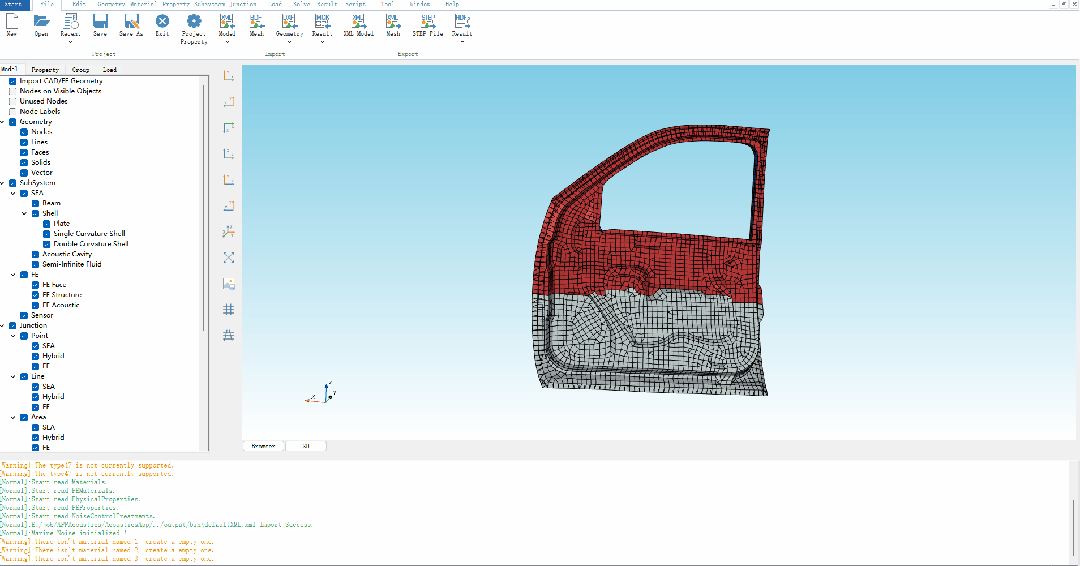Uncheck Import CAD/FE Geometry checkbox
Image resolution: width=1080 pixels, height=566 pixels.
coord(12,81)
